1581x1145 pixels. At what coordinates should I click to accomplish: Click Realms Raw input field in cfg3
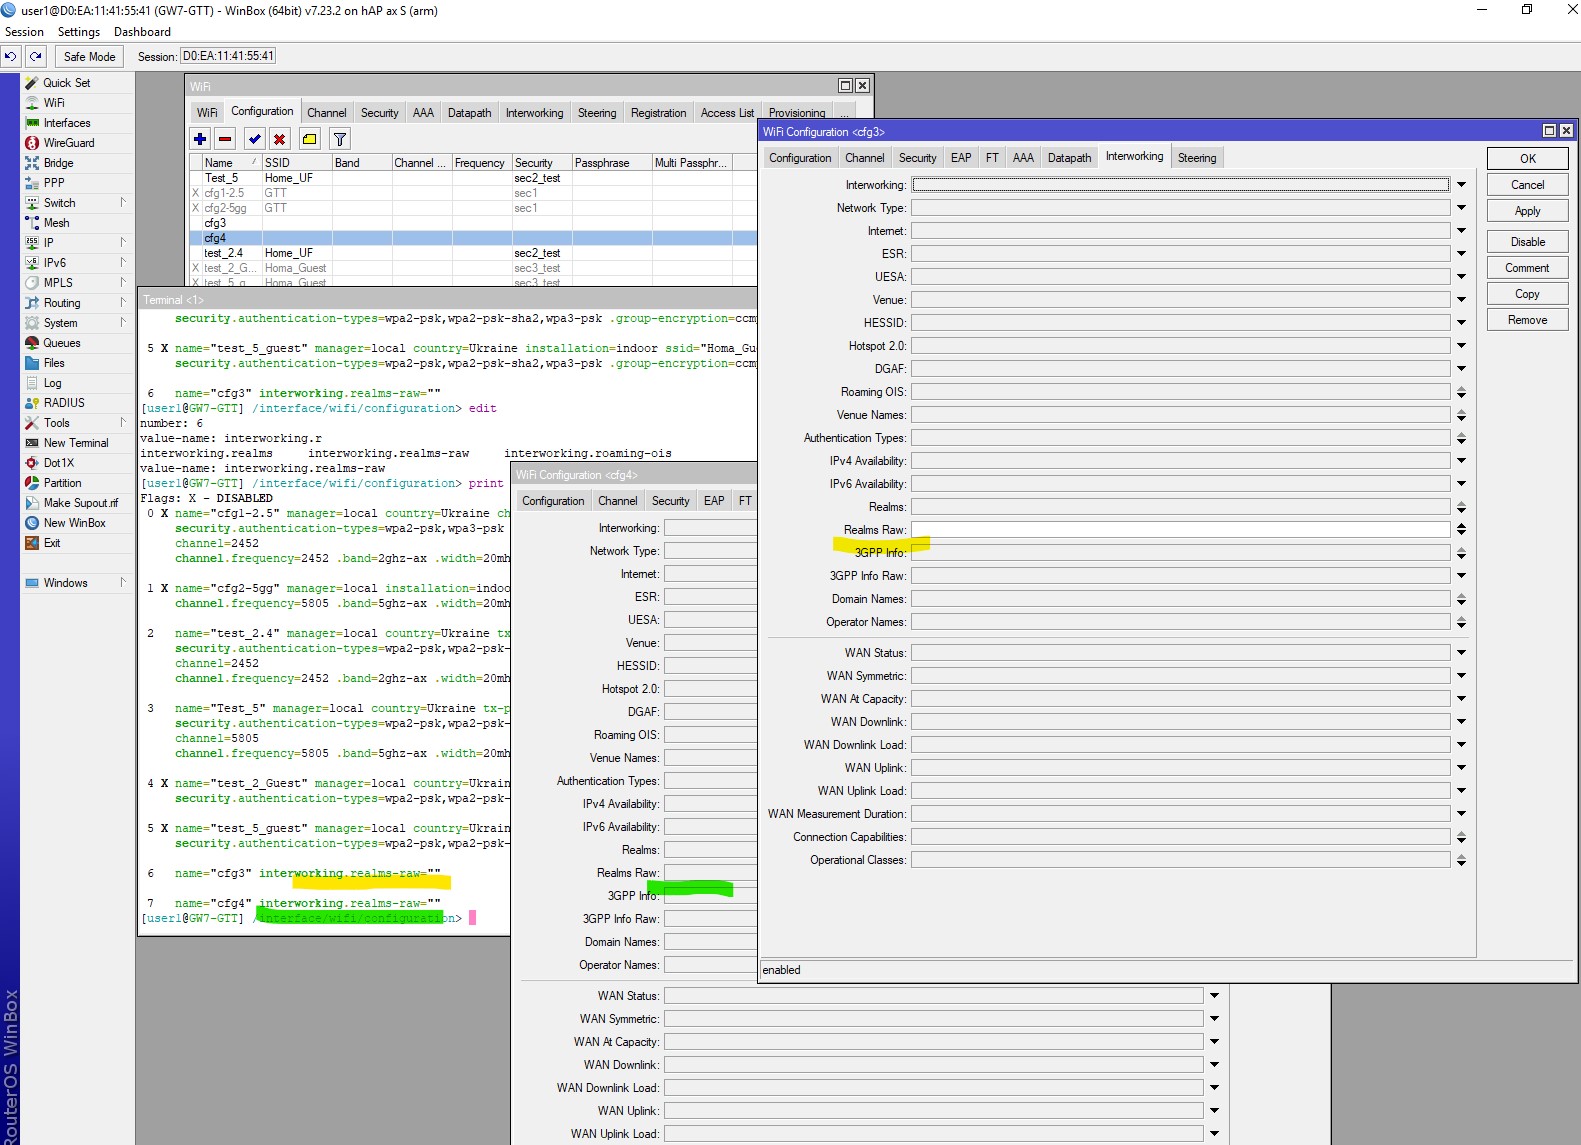pyautogui.click(x=1180, y=530)
